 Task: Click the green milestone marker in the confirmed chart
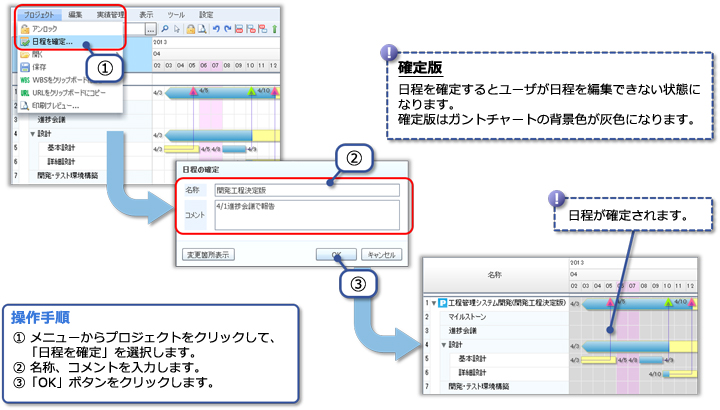(x=667, y=302)
